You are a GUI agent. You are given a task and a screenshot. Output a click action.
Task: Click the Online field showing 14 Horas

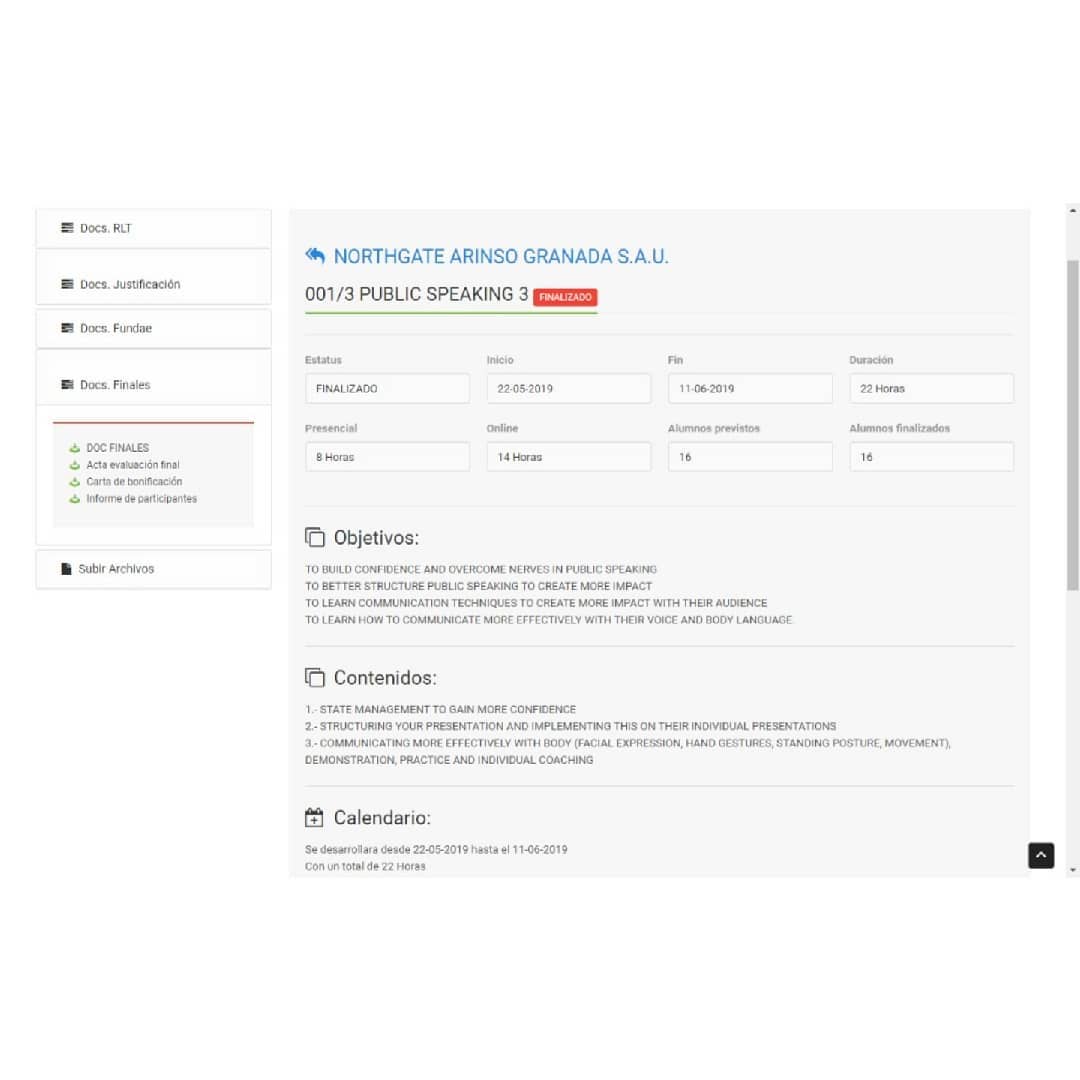coord(569,457)
